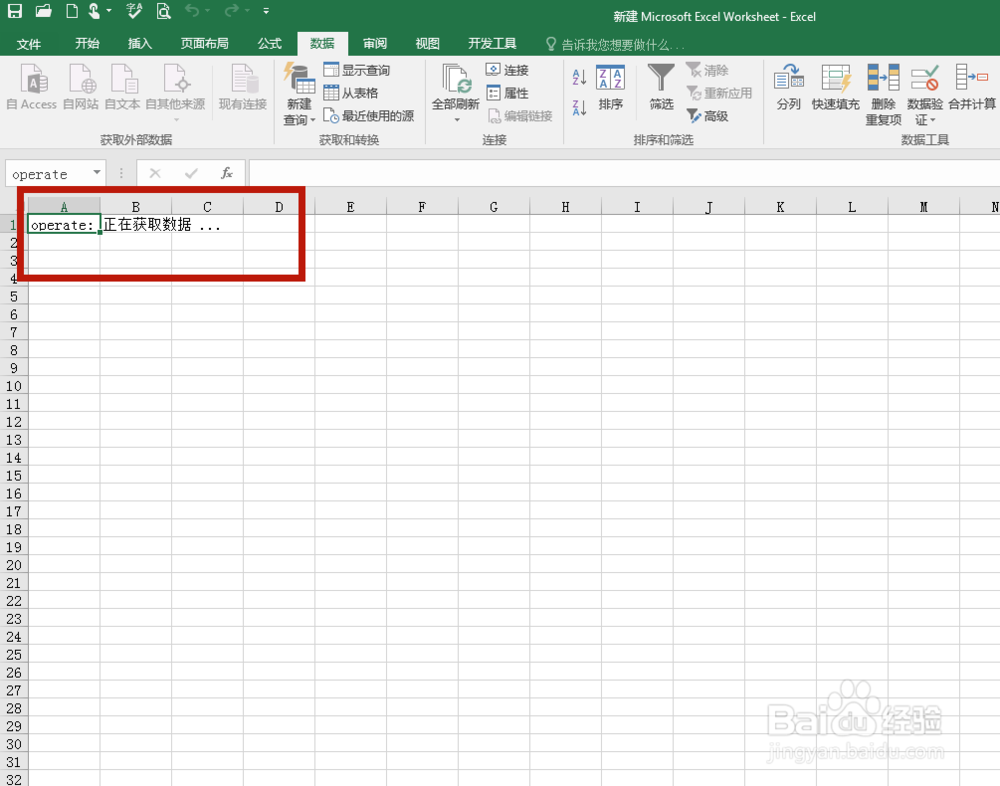Screen dimensions: 1000x786
Task: Create a new blank workbook icon
Action: (x=72, y=11)
